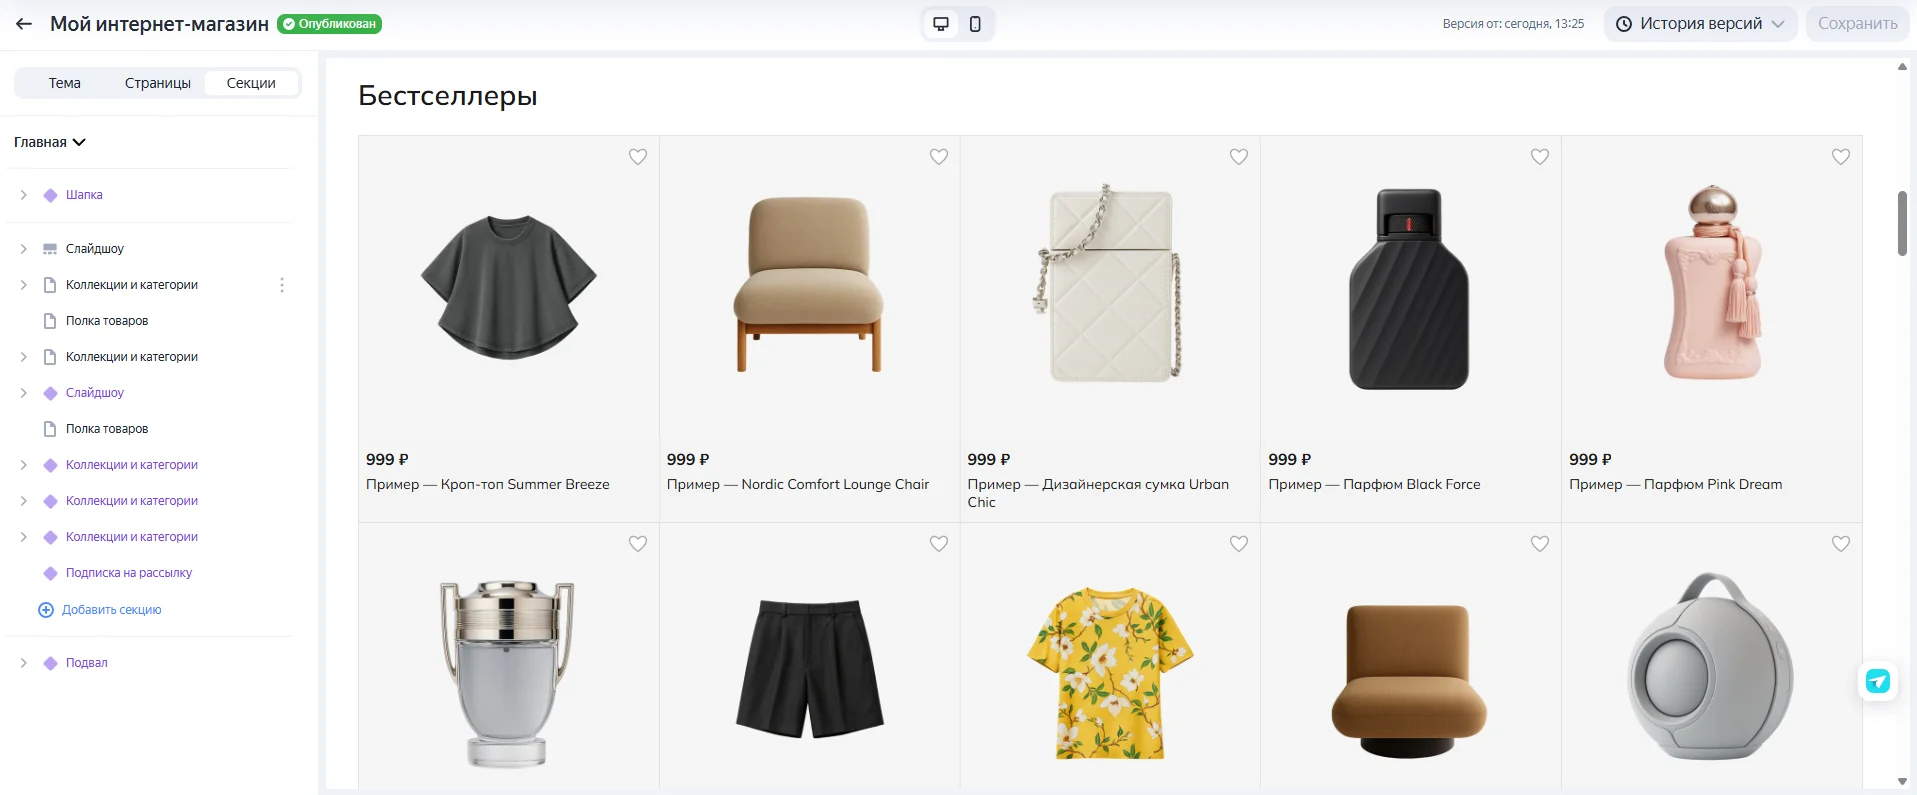Open the three-dot menu for Коллекции и категории
The height and width of the screenshot is (795, 1917).
tap(282, 285)
